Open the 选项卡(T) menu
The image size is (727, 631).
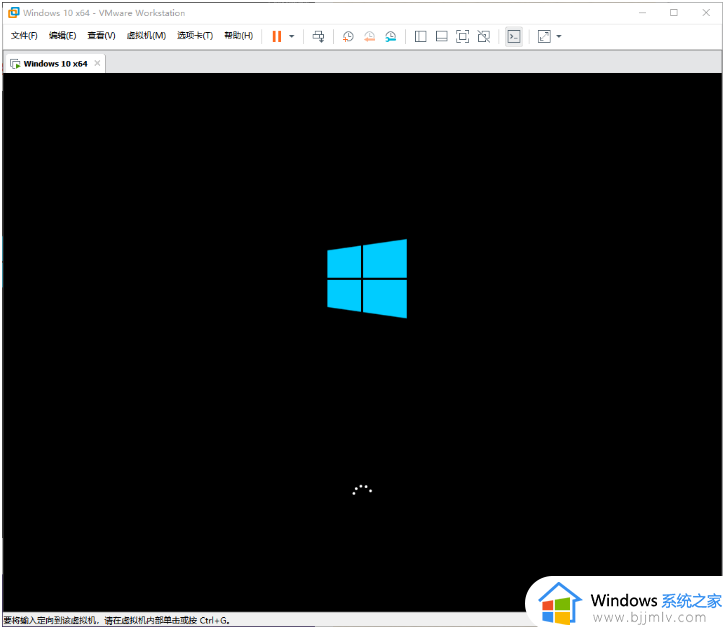point(195,36)
